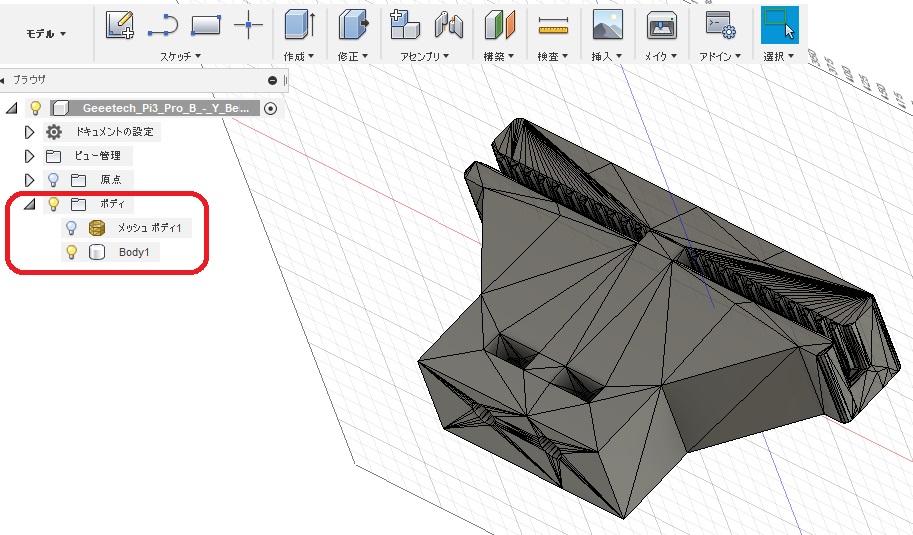Select the Geeetech_Pi3_Pro_B root component label
913x535 pixels.
pos(165,108)
